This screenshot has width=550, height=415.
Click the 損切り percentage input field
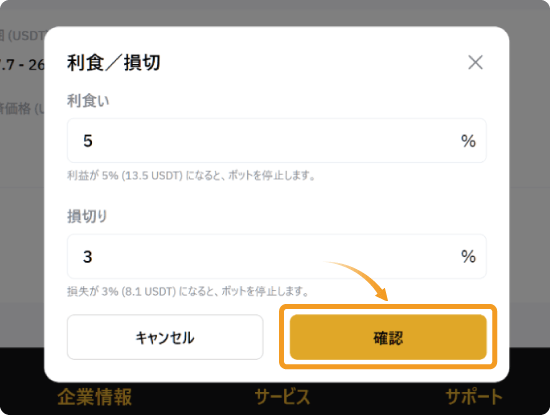coord(276,256)
